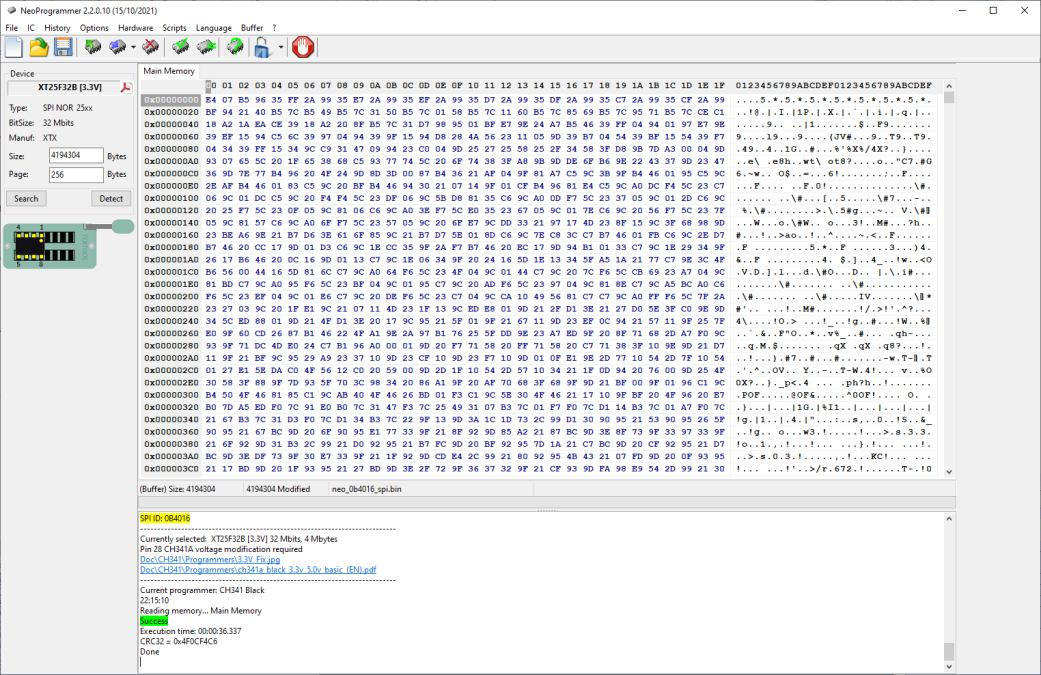
Task: Click the address row 0x00000000
Action: (x=171, y=100)
